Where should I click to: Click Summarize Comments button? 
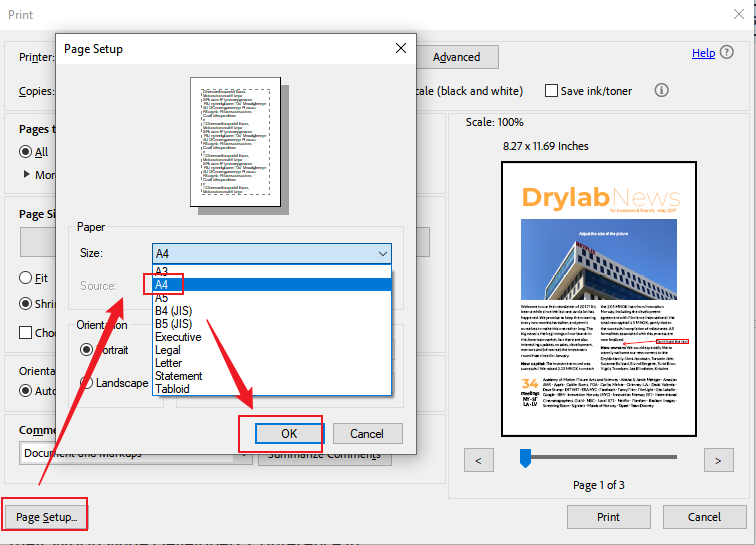pyautogui.click(x=324, y=456)
